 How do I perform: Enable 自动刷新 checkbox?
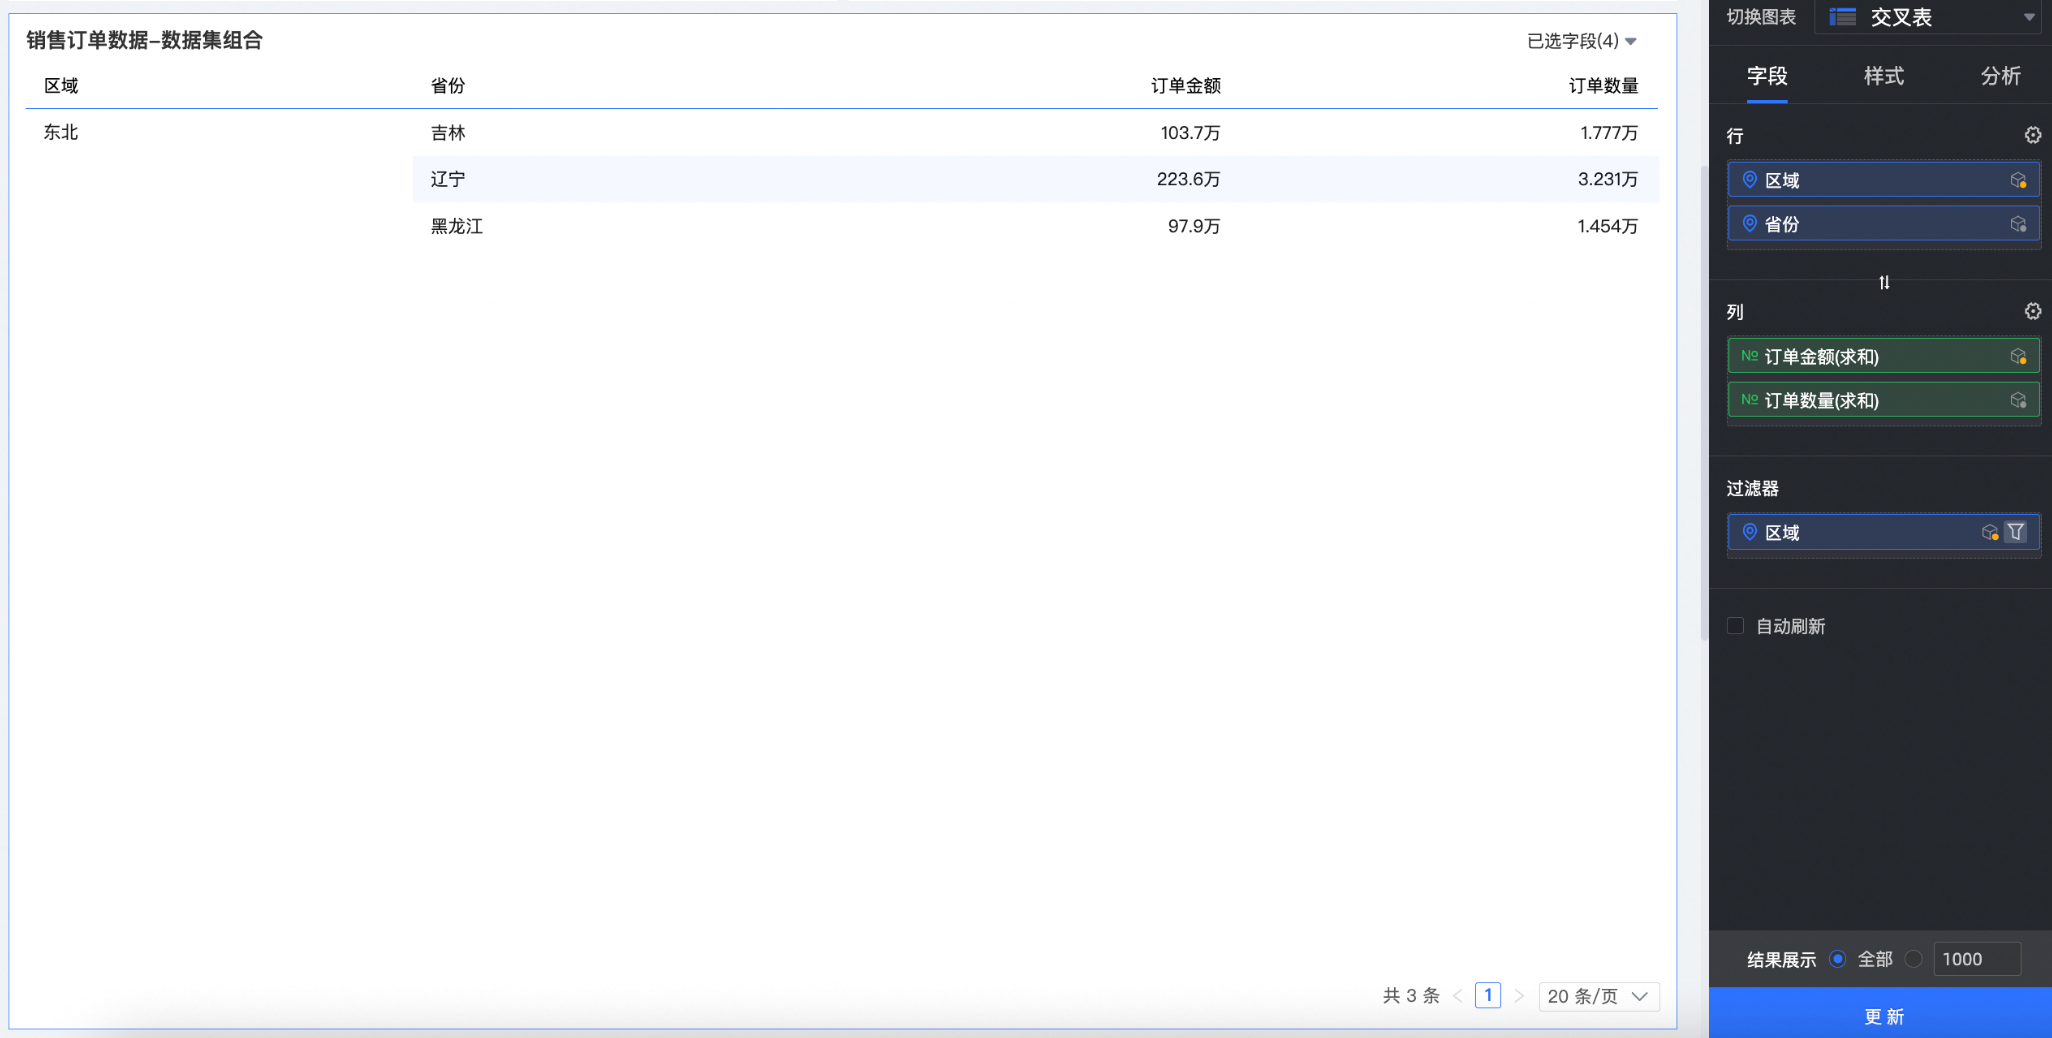[x=1735, y=626]
